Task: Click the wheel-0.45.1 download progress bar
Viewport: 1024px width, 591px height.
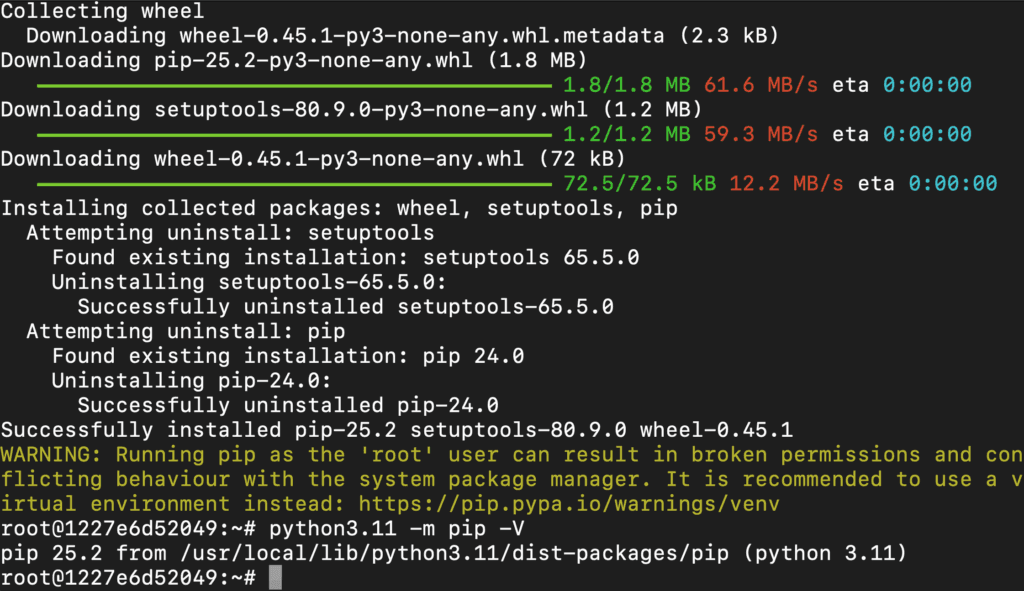Action: 293,183
